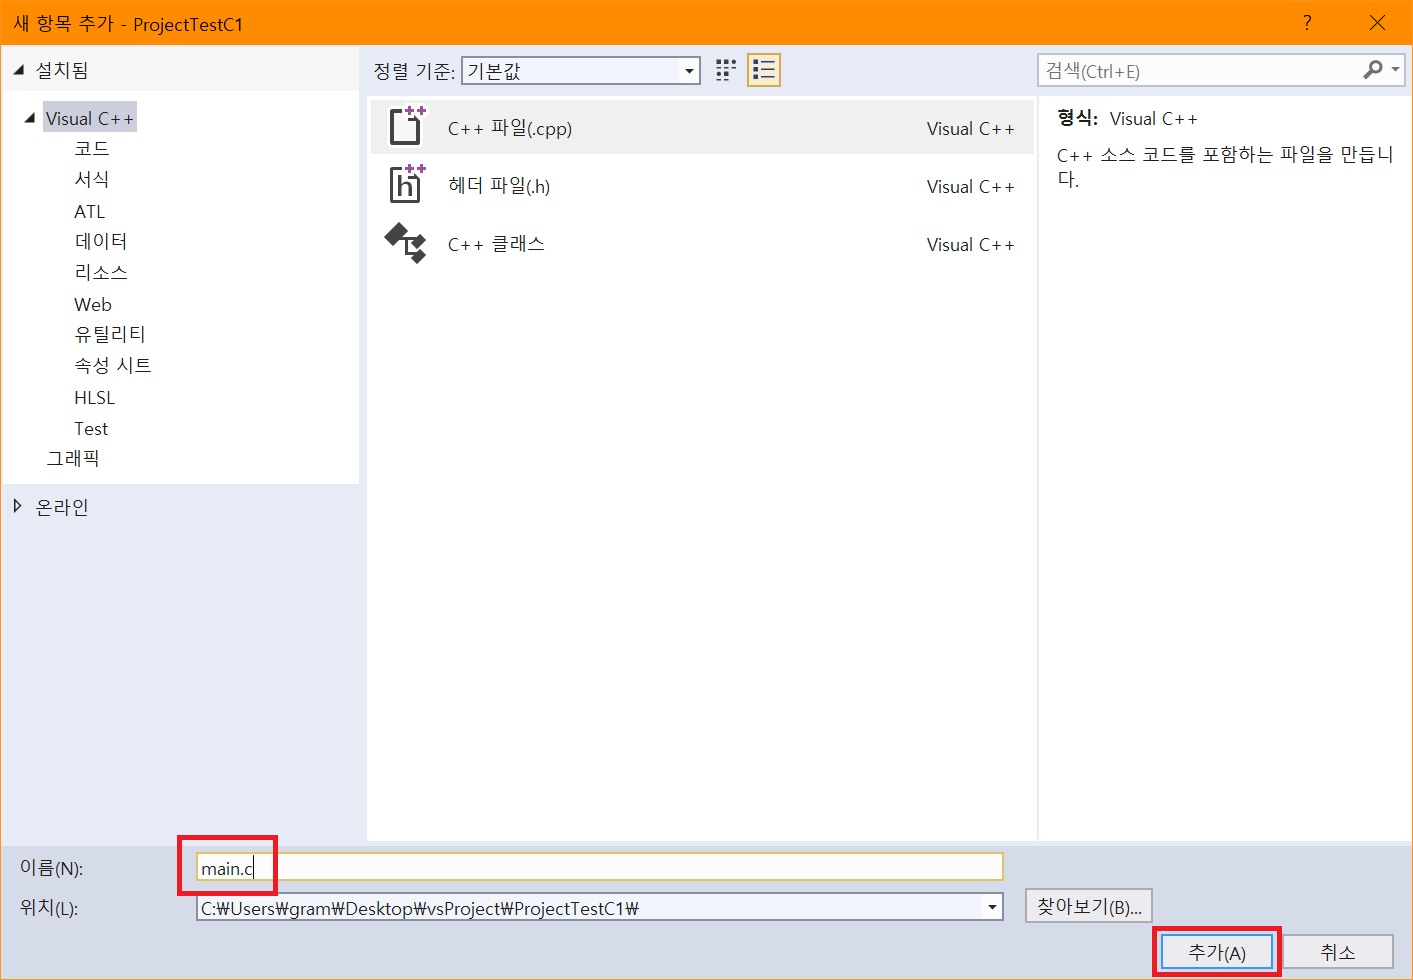This screenshot has width=1413, height=980.
Task: Select the 유틸리티 category
Action: (x=110, y=334)
